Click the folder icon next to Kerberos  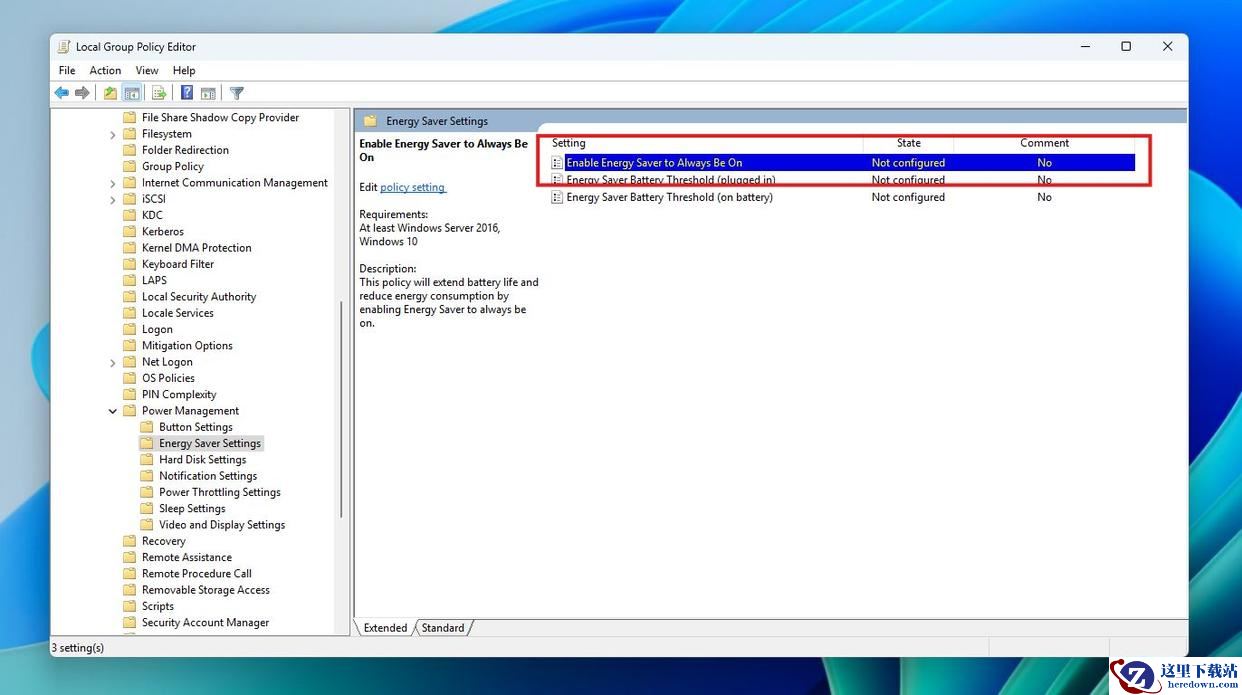coord(129,231)
